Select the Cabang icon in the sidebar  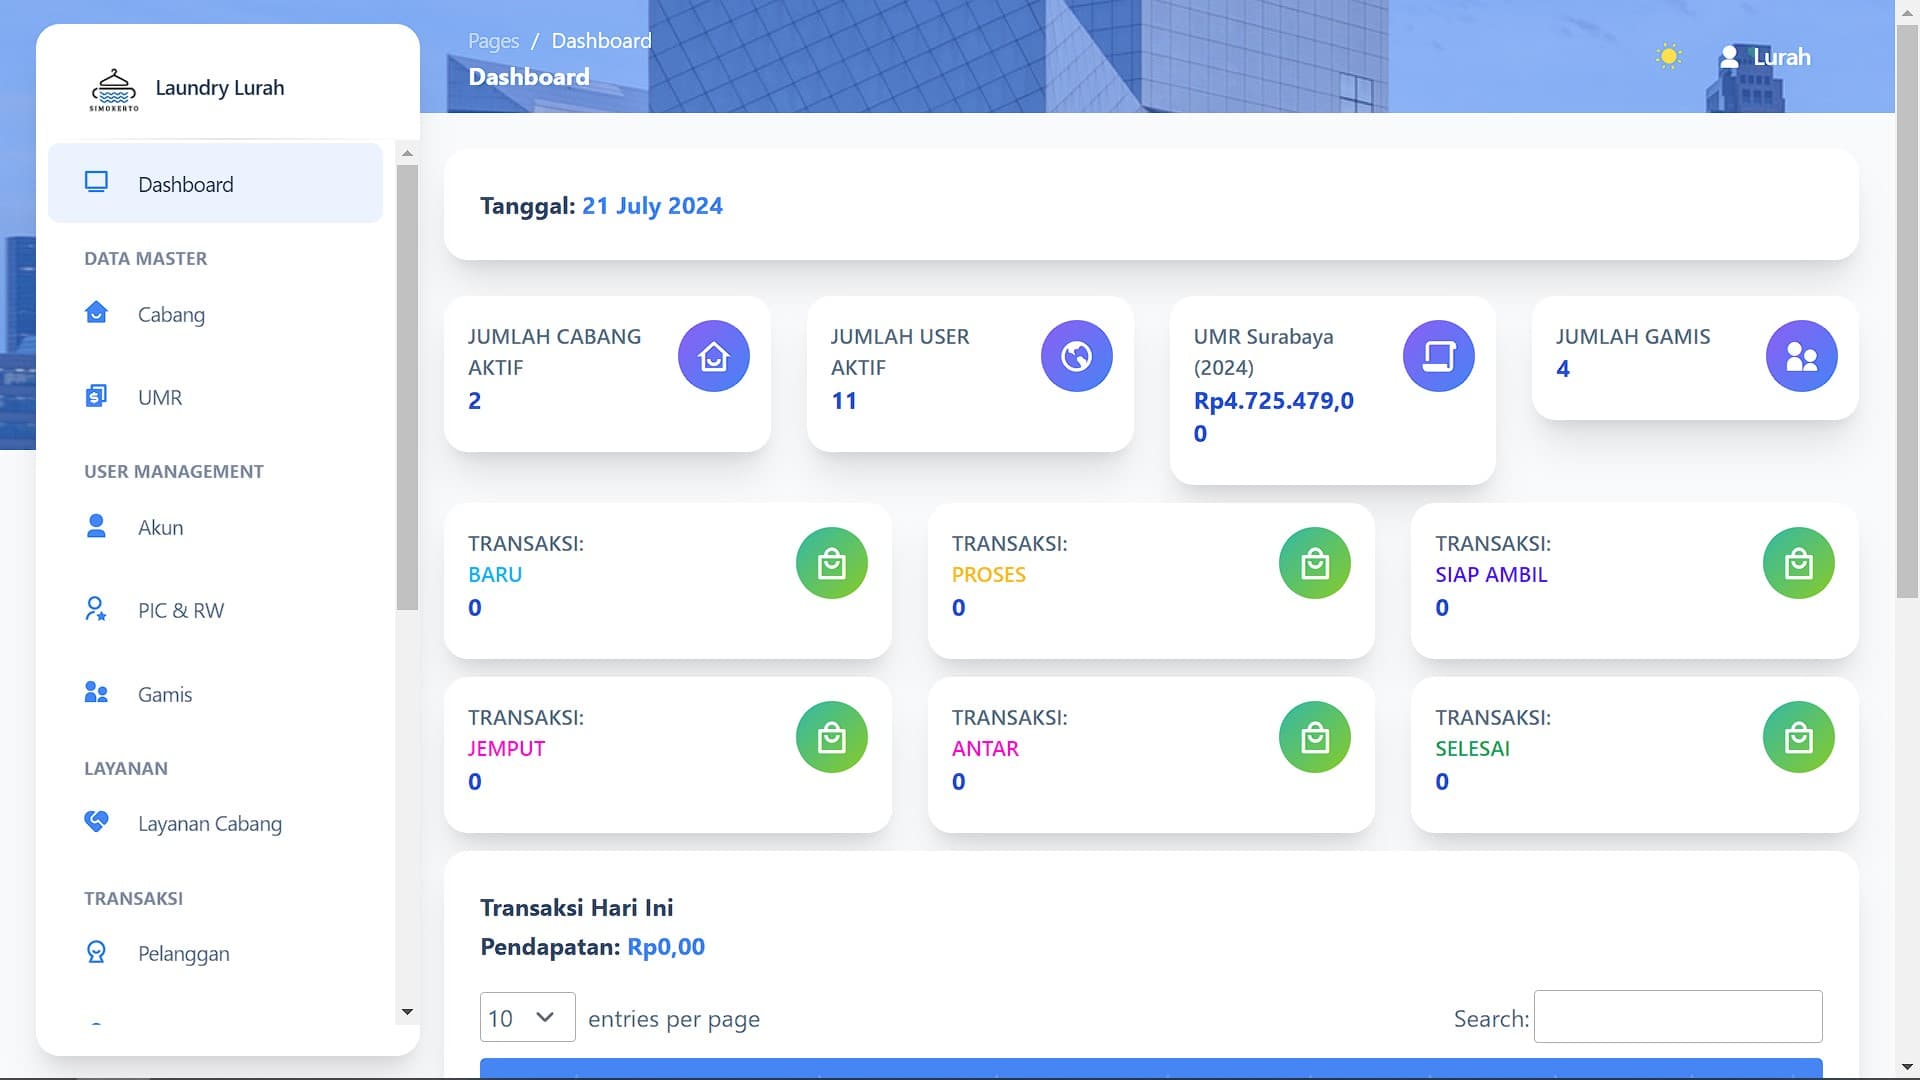tap(96, 312)
